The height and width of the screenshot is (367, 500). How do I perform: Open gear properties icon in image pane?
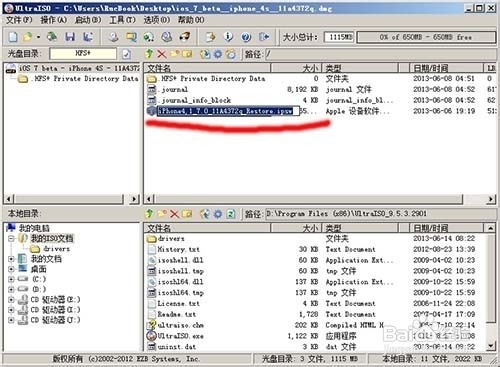[x=218, y=54]
